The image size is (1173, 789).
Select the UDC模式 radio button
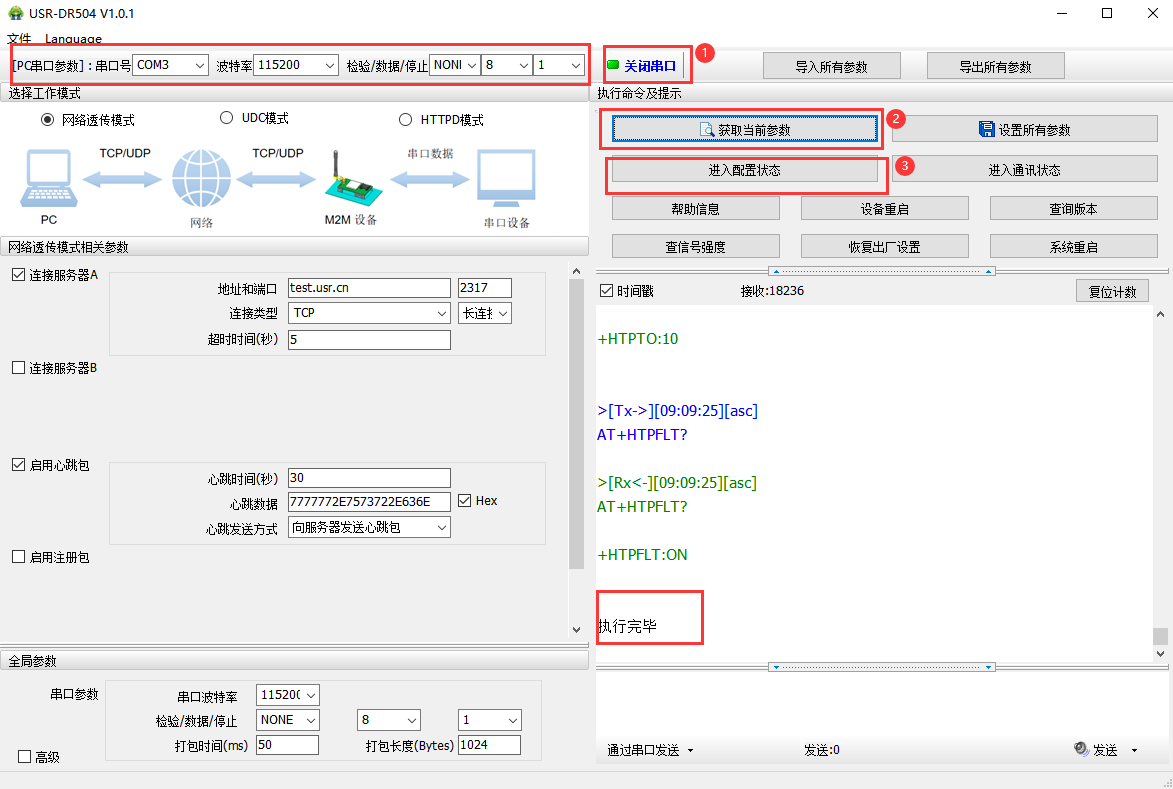pos(226,118)
